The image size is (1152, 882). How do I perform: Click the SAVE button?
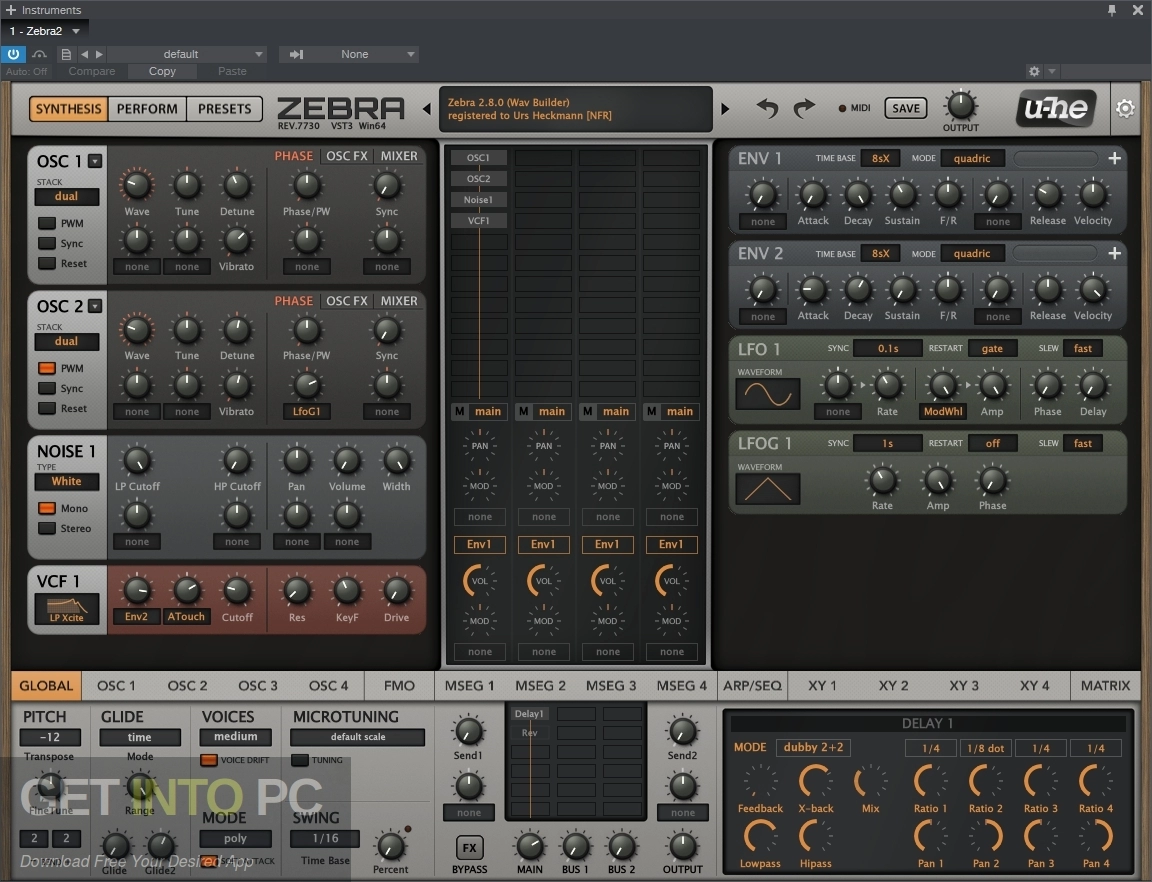(905, 108)
